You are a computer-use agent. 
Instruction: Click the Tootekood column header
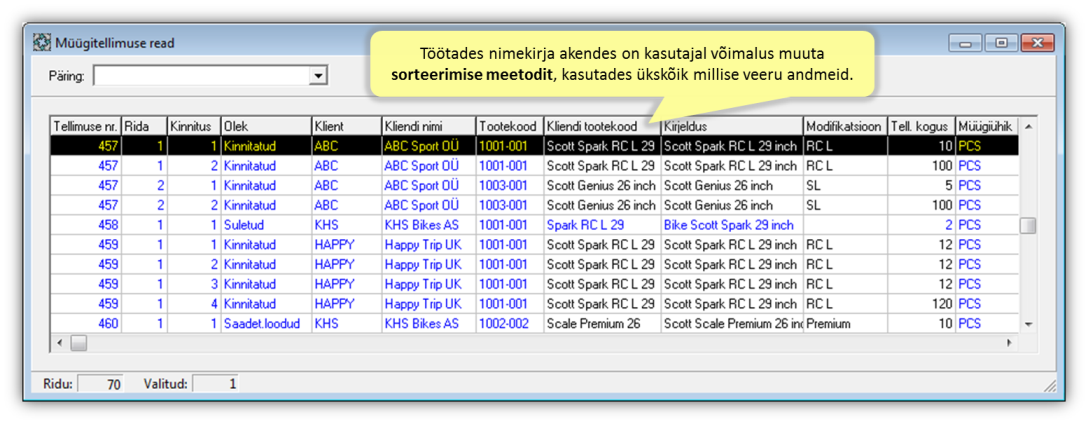point(509,127)
